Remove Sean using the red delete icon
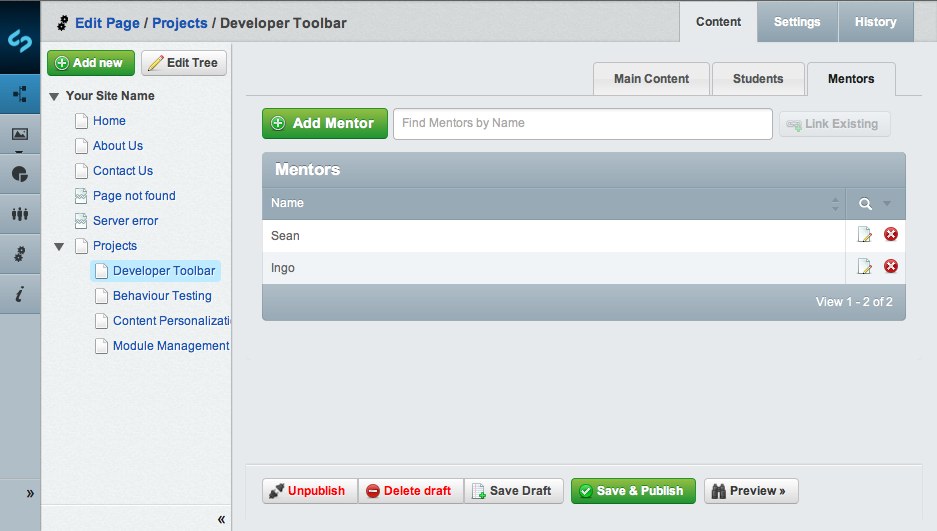Image resolution: width=937 pixels, height=531 pixels. (x=891, y=235)
